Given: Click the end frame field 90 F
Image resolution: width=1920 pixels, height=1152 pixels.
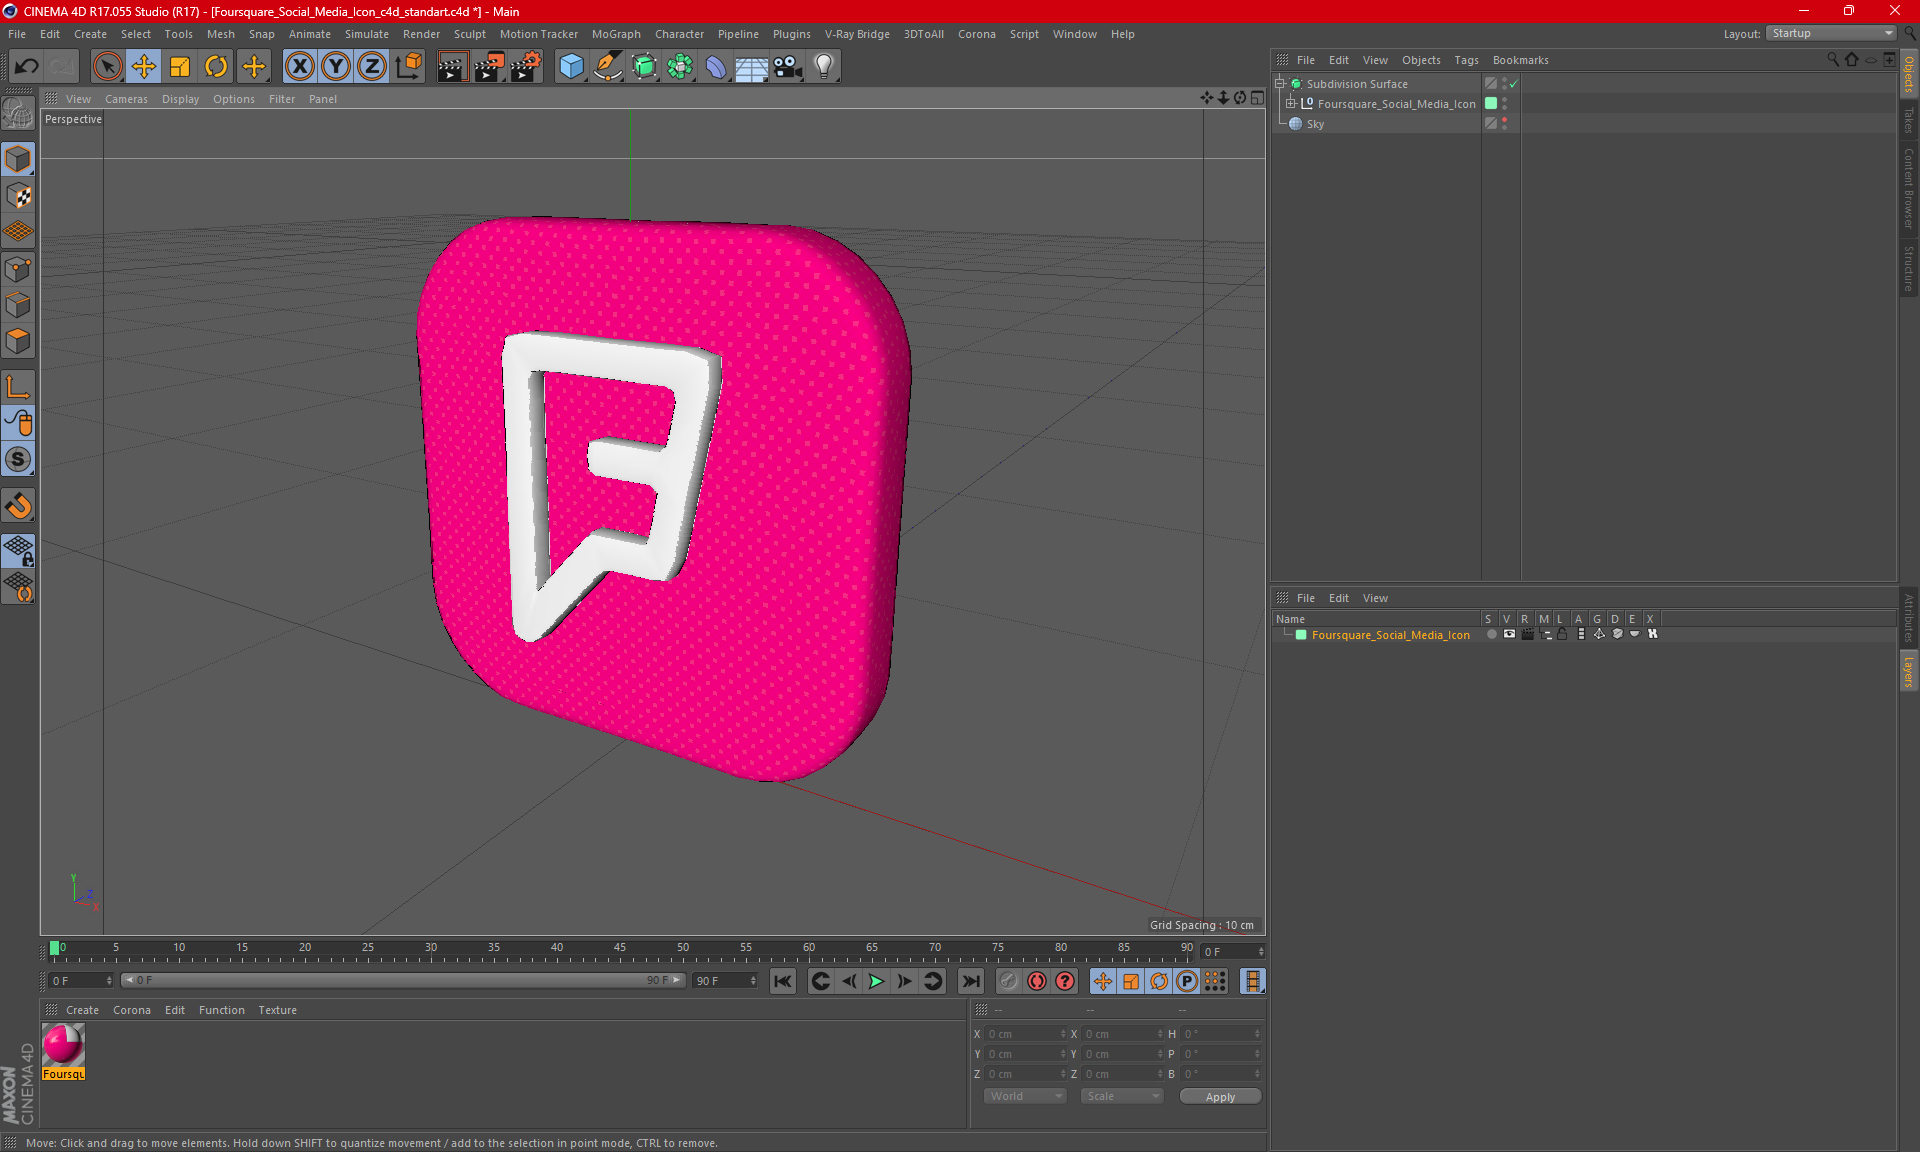Looking at the screenshot, I should tap(725, 981).
